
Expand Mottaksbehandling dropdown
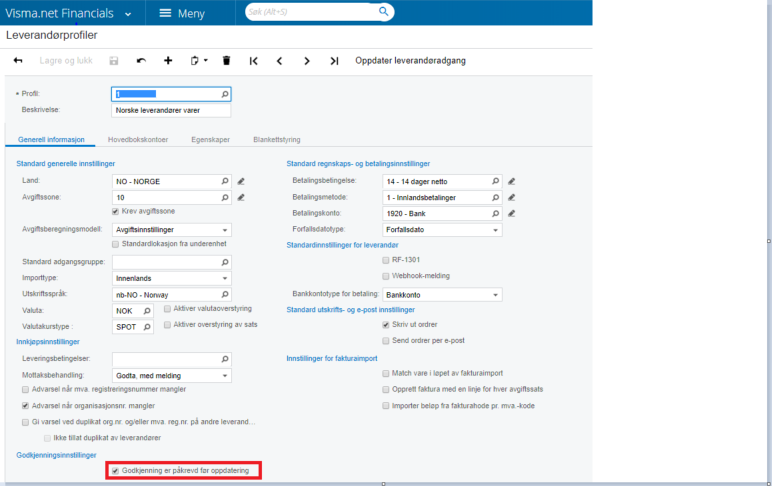click(225, 376)
